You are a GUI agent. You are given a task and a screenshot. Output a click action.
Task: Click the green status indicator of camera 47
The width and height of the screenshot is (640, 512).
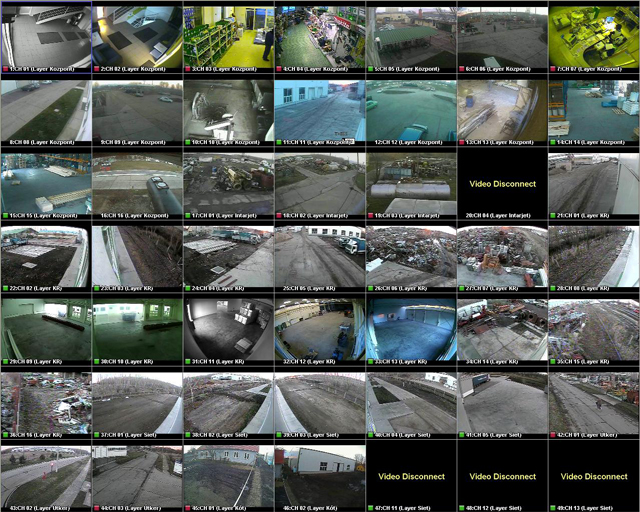coord(371,507)
